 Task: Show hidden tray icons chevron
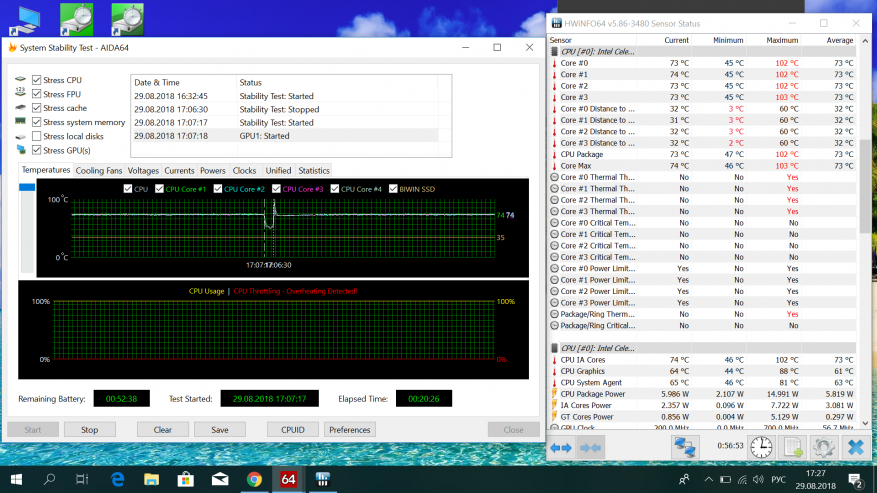(x=709, y=480)
